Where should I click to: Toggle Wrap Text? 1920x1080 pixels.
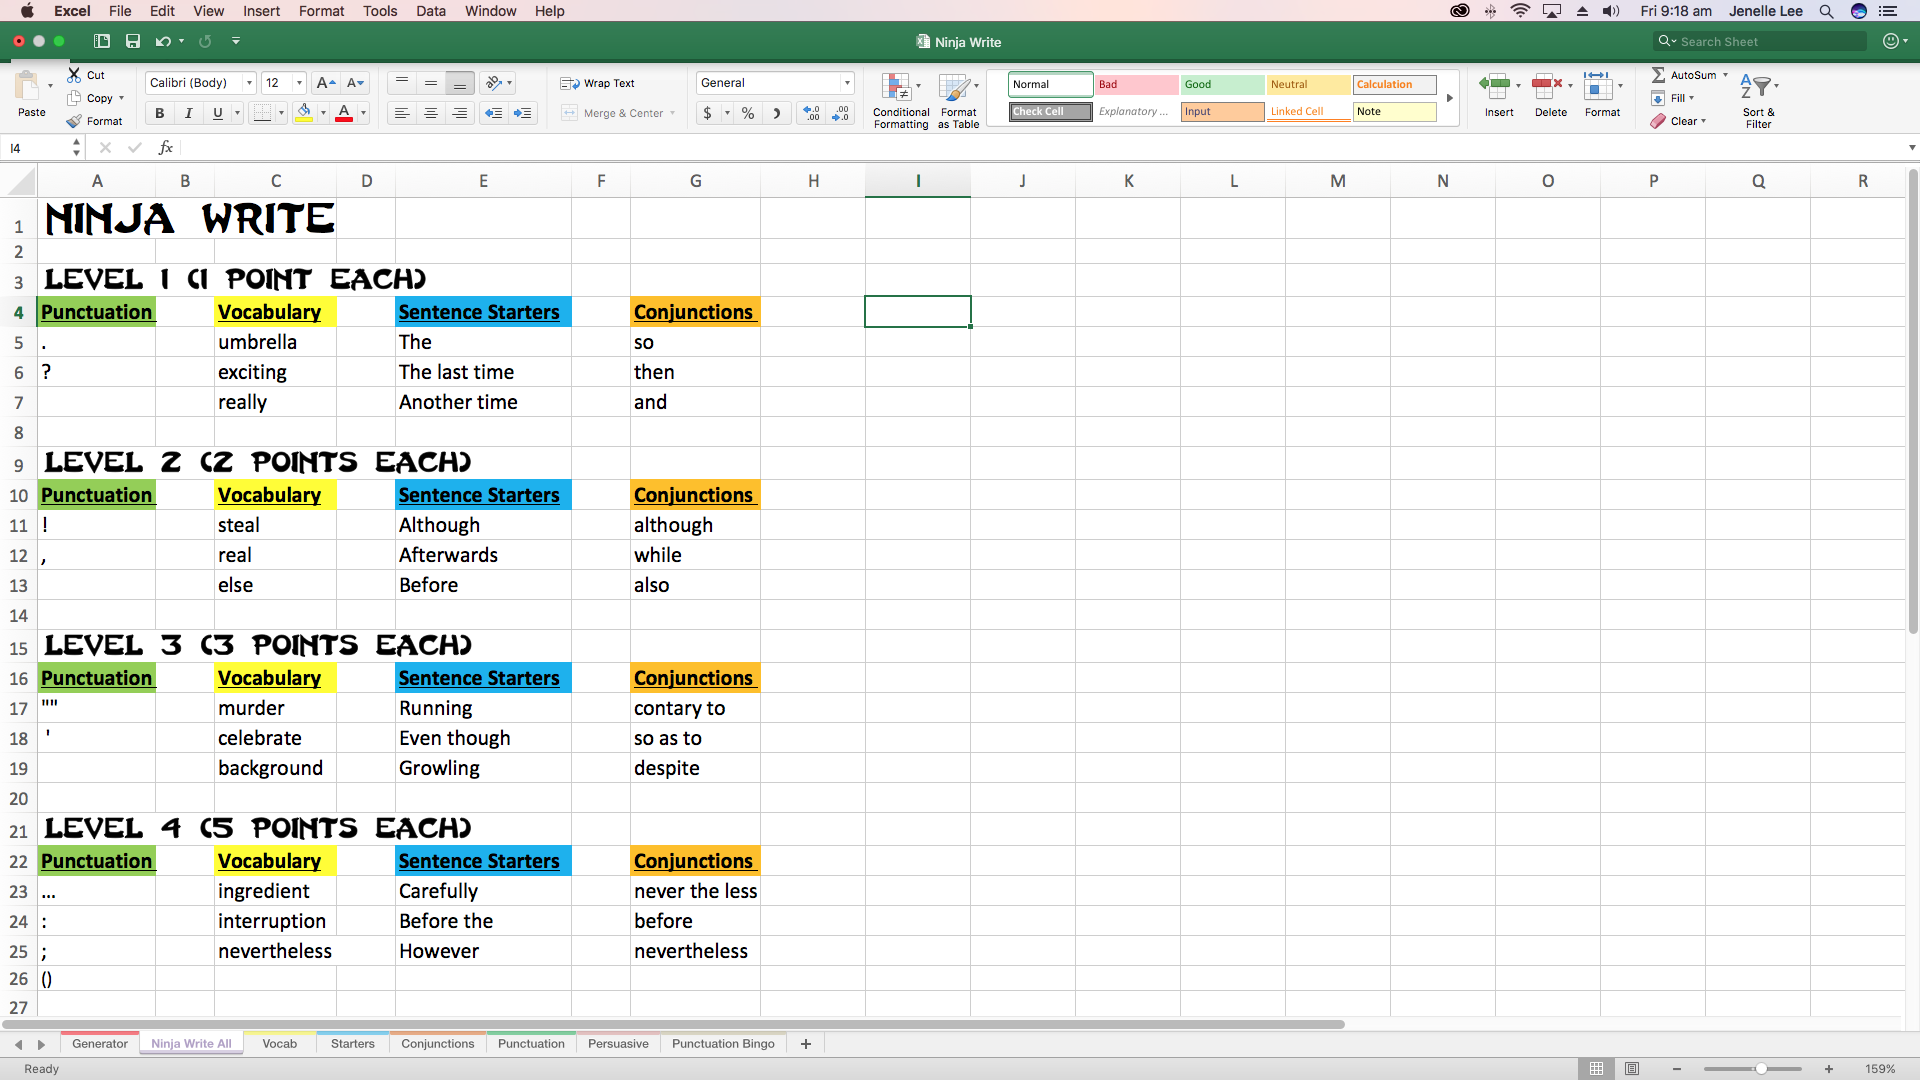tap(598, 83)
